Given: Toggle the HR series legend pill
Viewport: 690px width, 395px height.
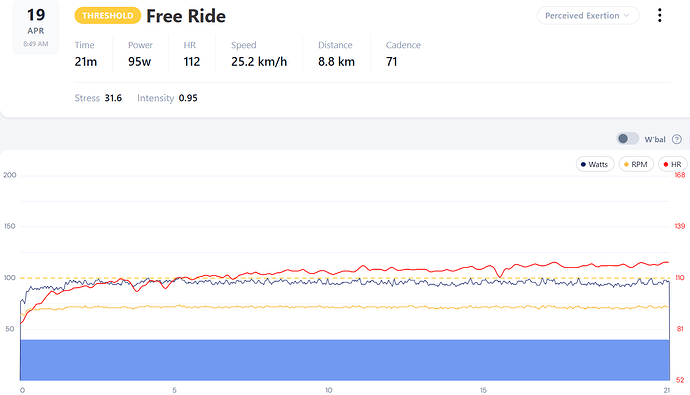Looking at the screenshot, I should click(x=672, y=165).
